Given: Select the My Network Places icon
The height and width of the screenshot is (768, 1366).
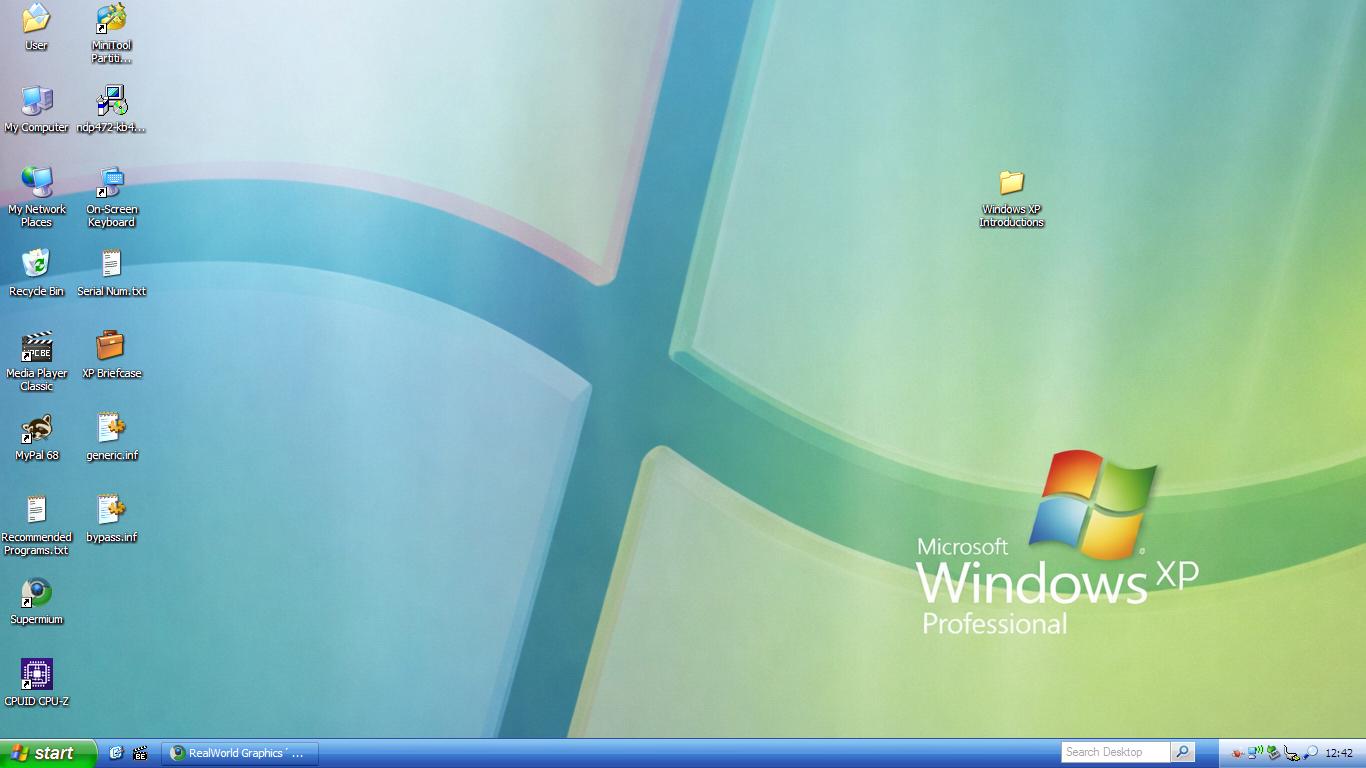Looking at the screenshot, I should 36,182.
